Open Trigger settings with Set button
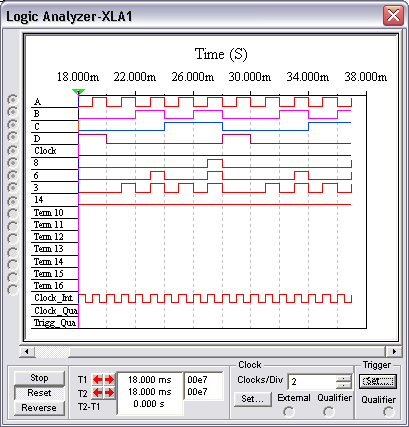The width and height of the screenshot is (409, 427). click(x=378, y=381)
